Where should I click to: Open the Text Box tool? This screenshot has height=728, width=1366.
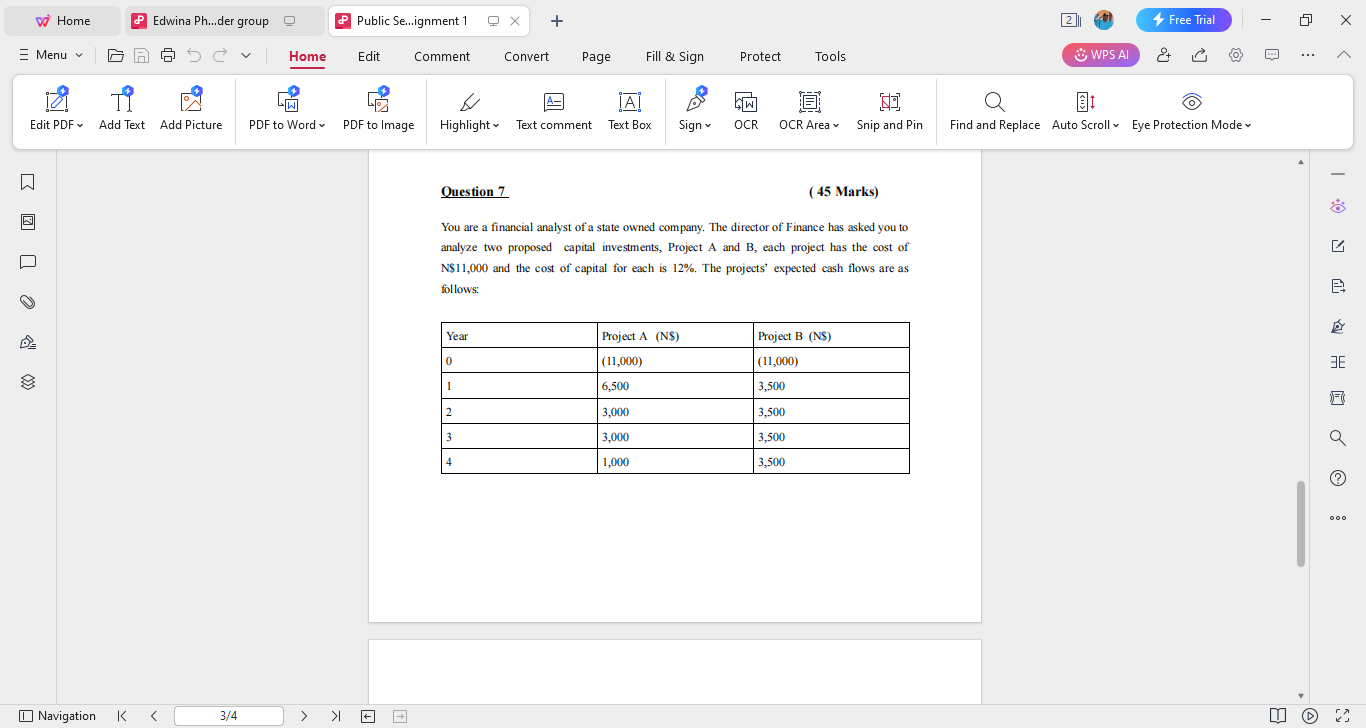coord(629,110)
